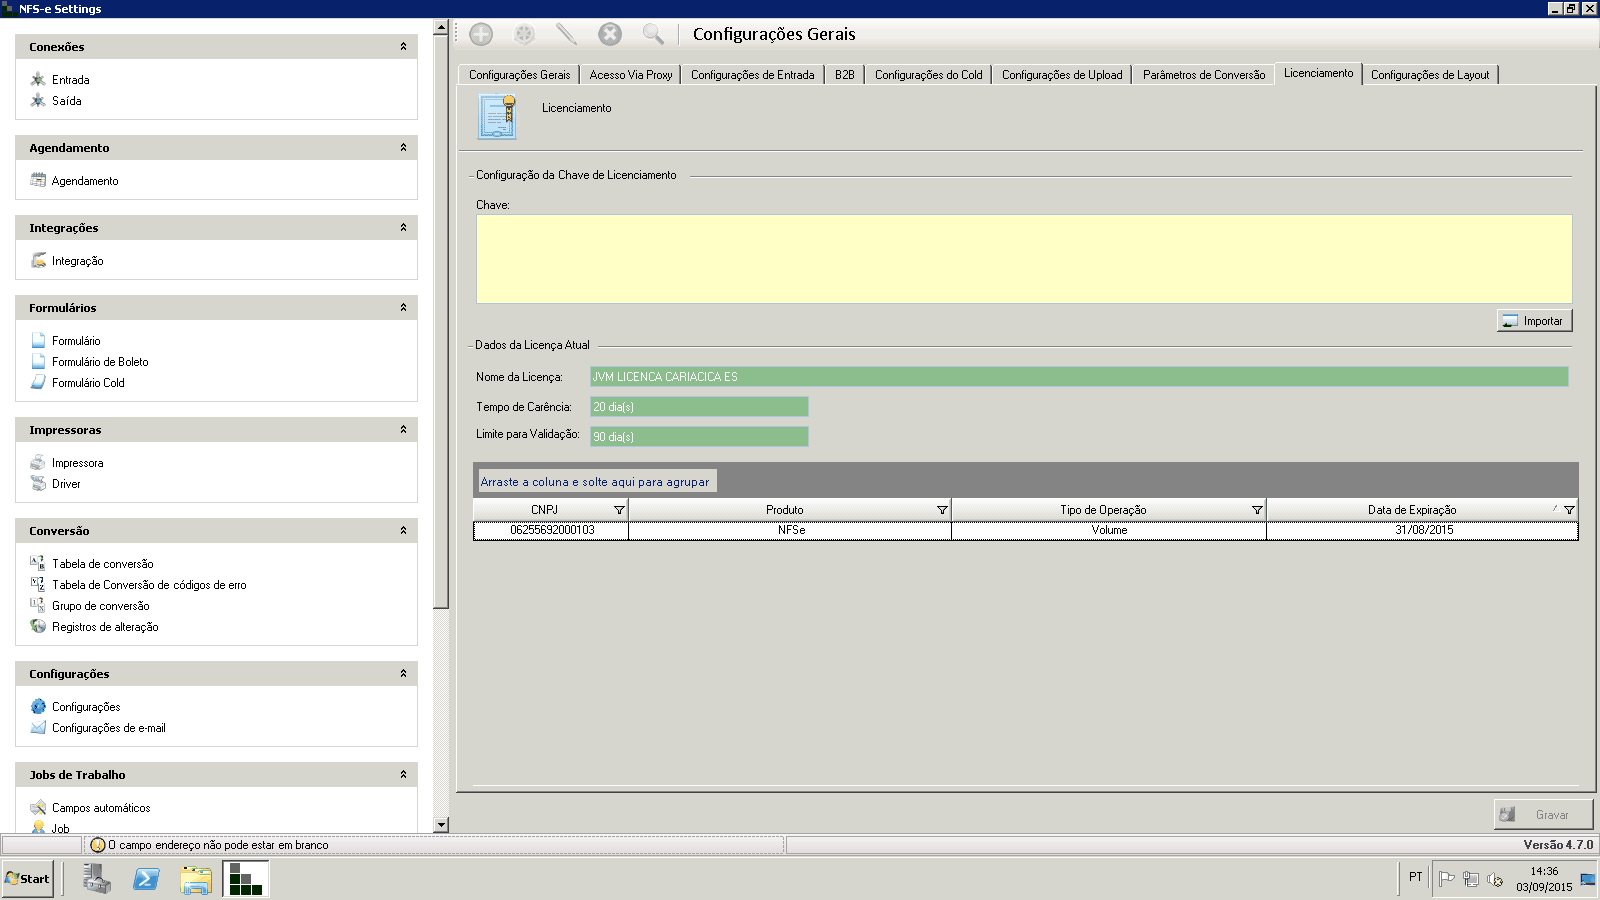
Task: Open CNPJ column filter dropdown
Action: [x=619, y=510]
